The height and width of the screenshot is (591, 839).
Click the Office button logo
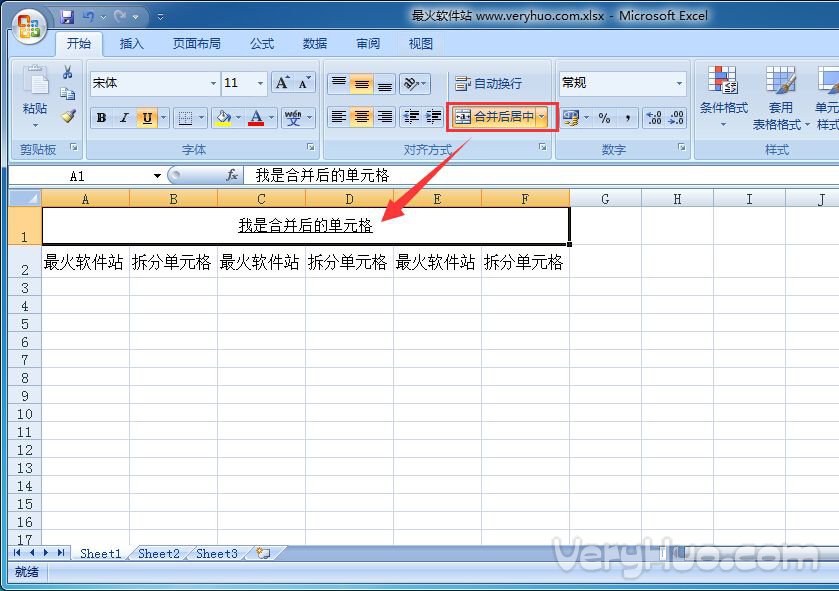[29, 27]
